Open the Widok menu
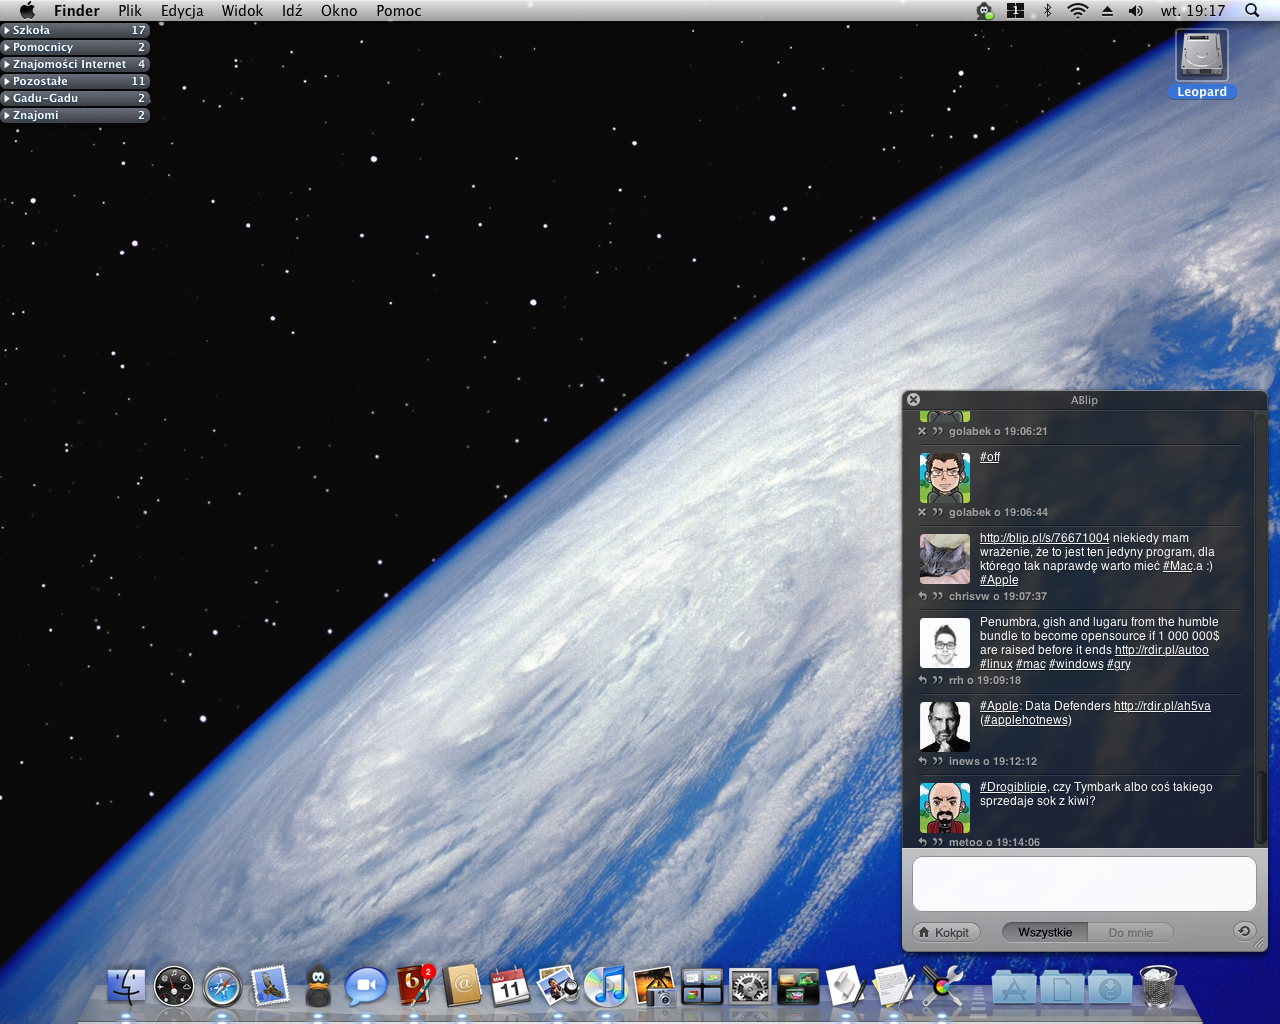The height and width of the screenshot is (1024, 1280). [242, 11]
